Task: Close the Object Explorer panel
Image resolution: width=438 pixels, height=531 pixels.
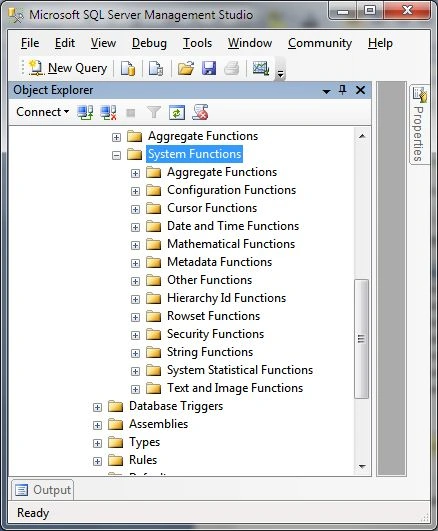Action: pos(360,90)
